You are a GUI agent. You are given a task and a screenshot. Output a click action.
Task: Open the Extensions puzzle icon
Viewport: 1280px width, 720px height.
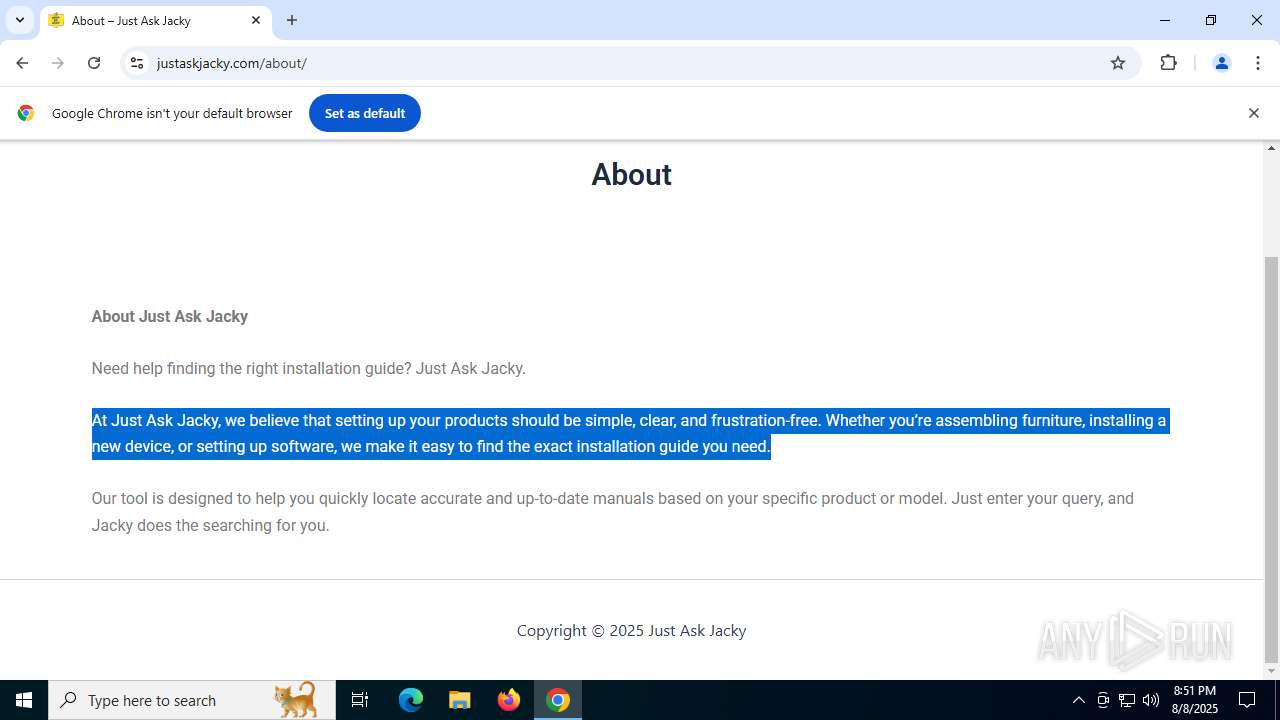coord(1168,63)
